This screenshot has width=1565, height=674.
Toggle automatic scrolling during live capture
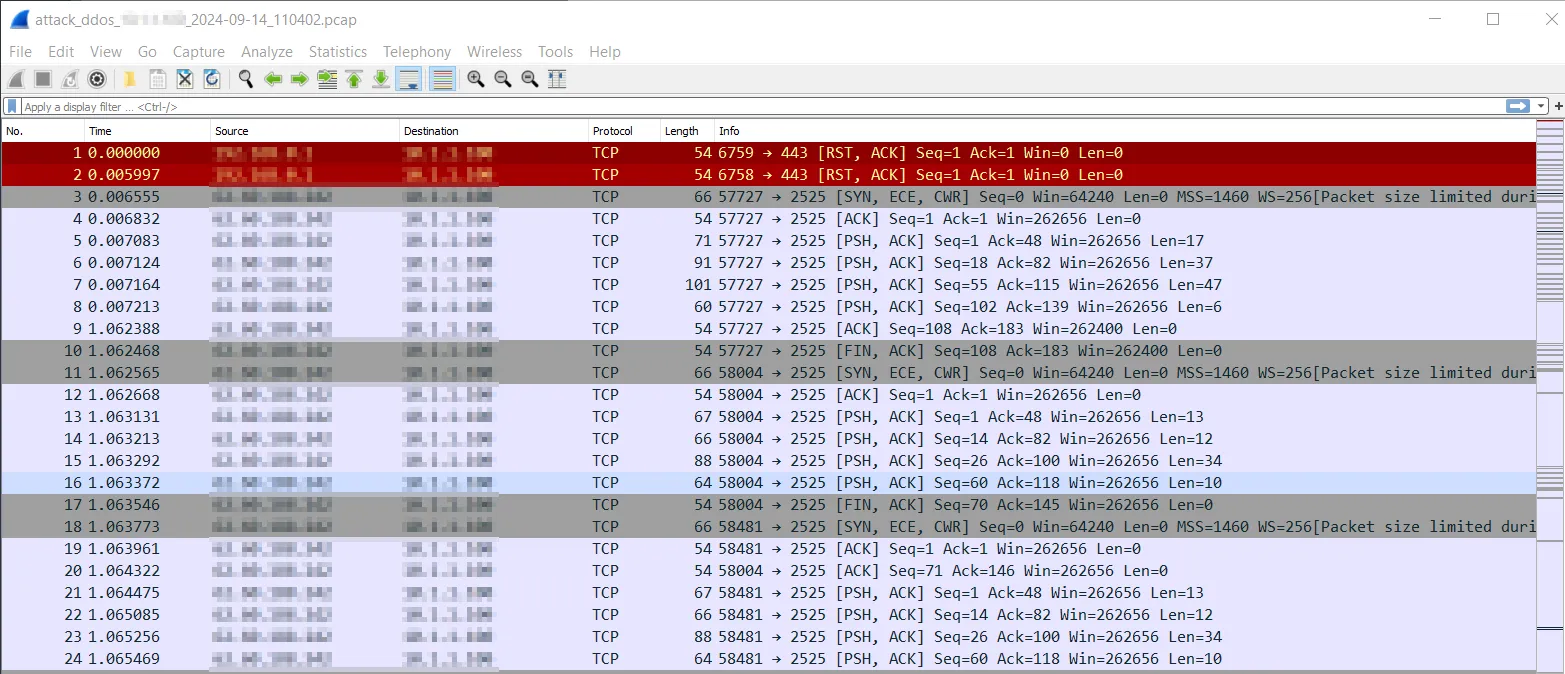[409, 79]
